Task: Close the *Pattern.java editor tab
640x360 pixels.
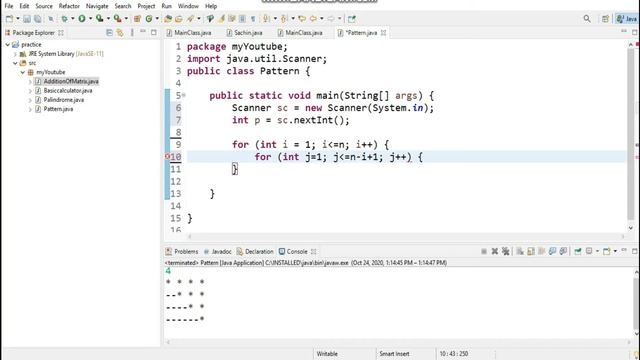Action: [383, 33]
